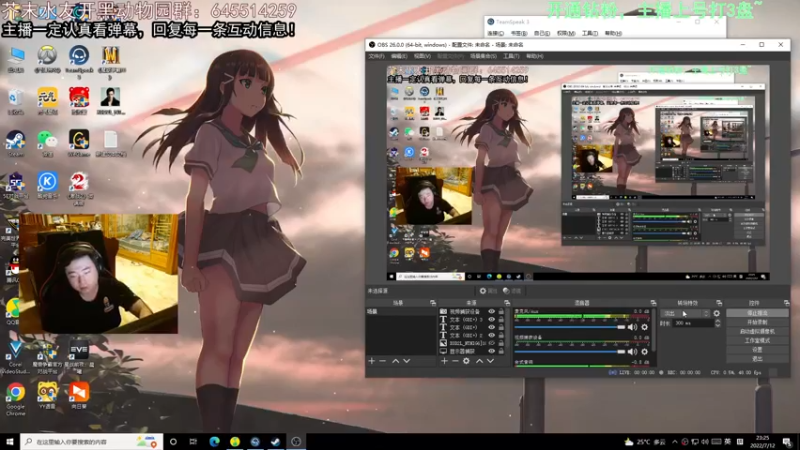Open the Corel VideoStudio desktop shortcut

[15, 357]
